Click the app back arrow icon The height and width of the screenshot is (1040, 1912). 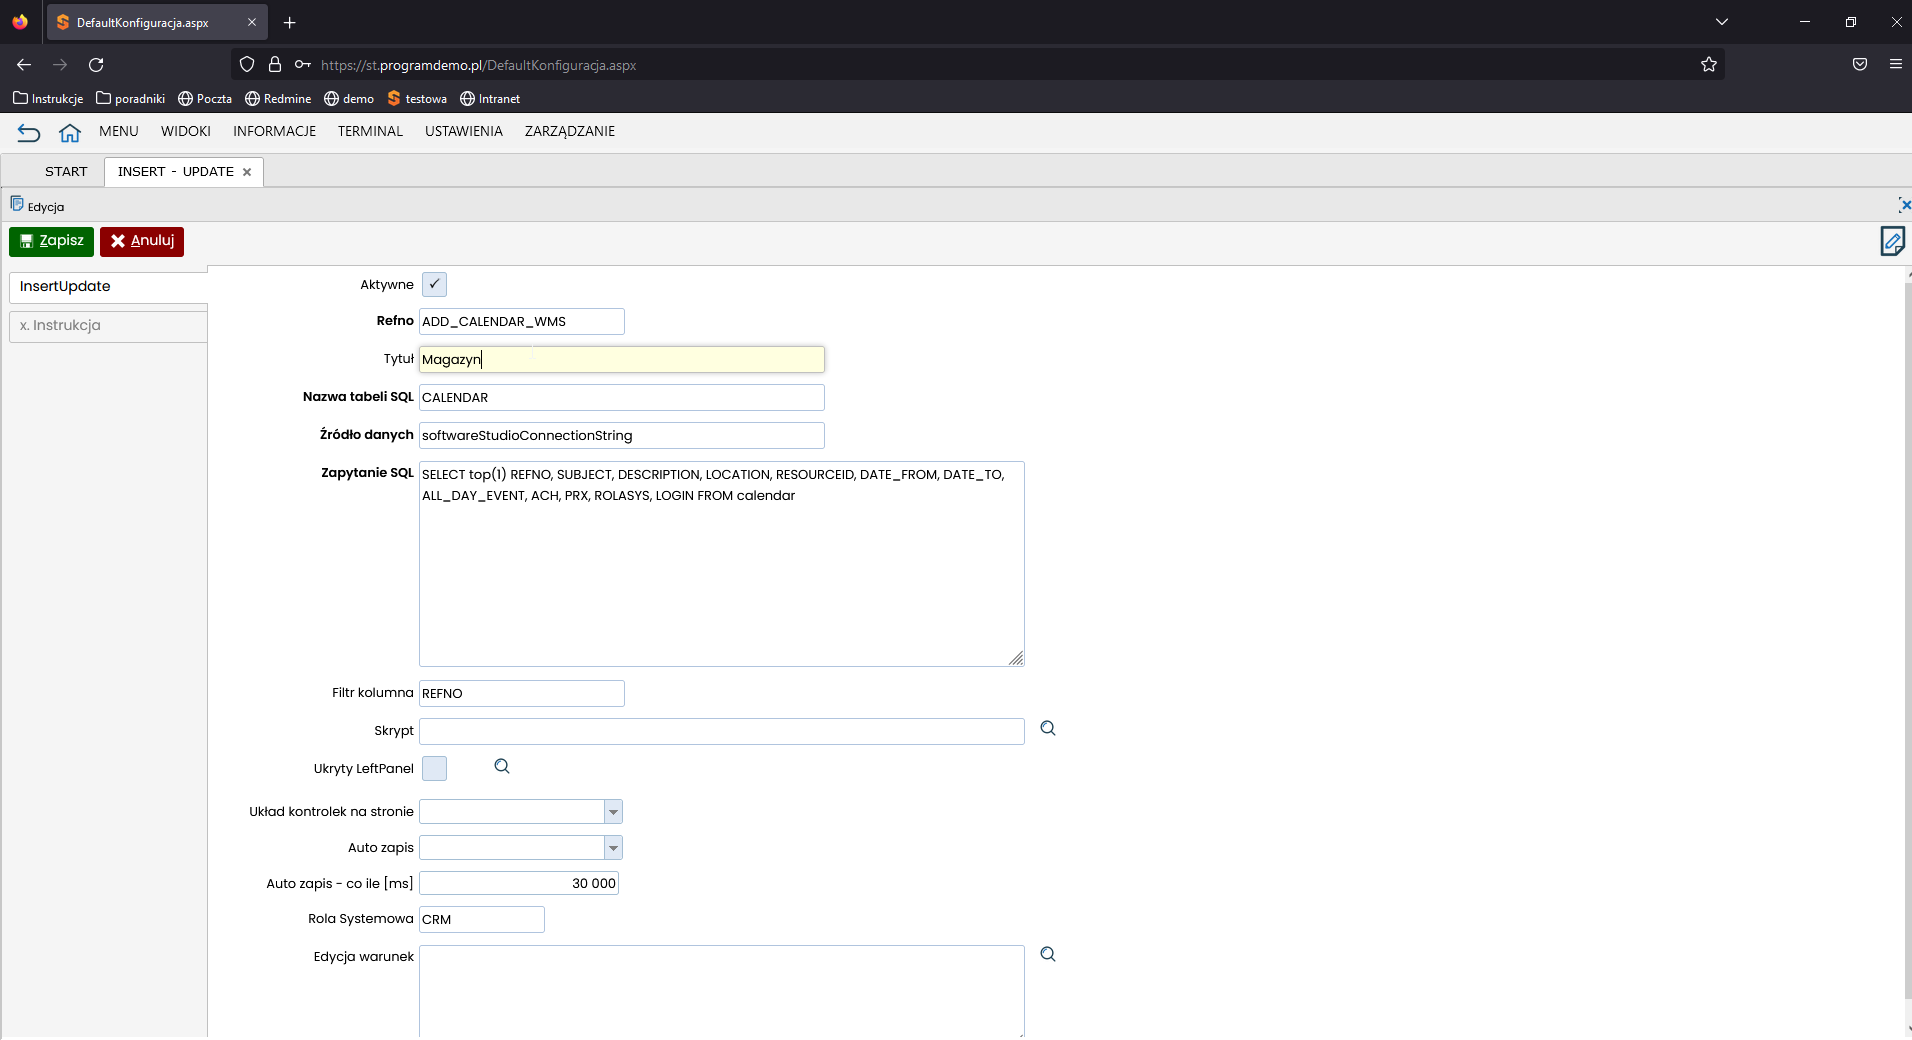(x=29, y=132)
